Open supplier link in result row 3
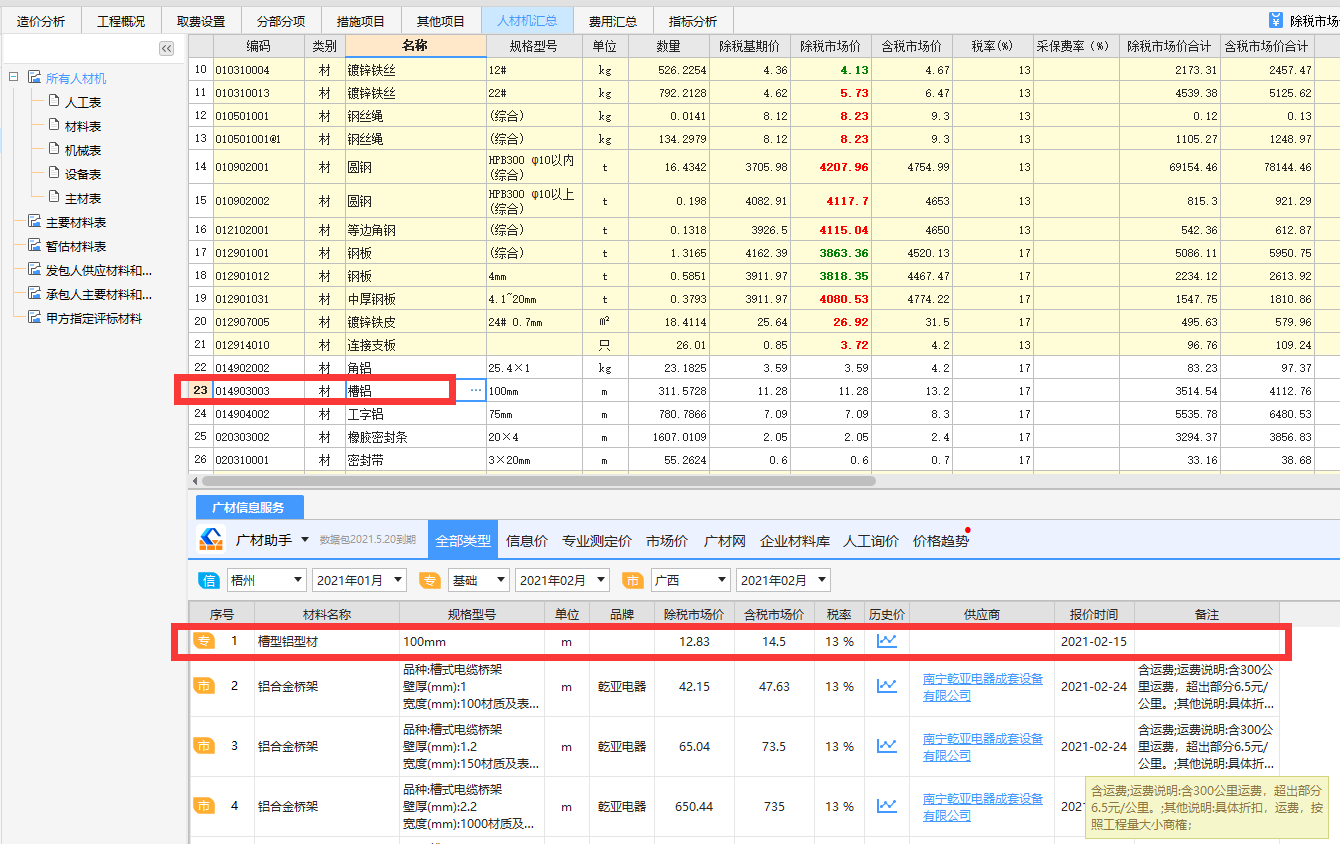 click(x=983, y=747)
